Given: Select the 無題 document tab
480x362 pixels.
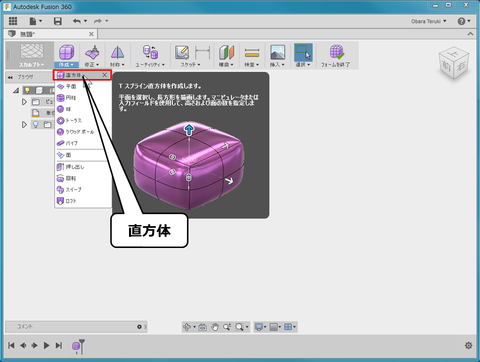Looking at the screenshot, I should coord(50,34).
